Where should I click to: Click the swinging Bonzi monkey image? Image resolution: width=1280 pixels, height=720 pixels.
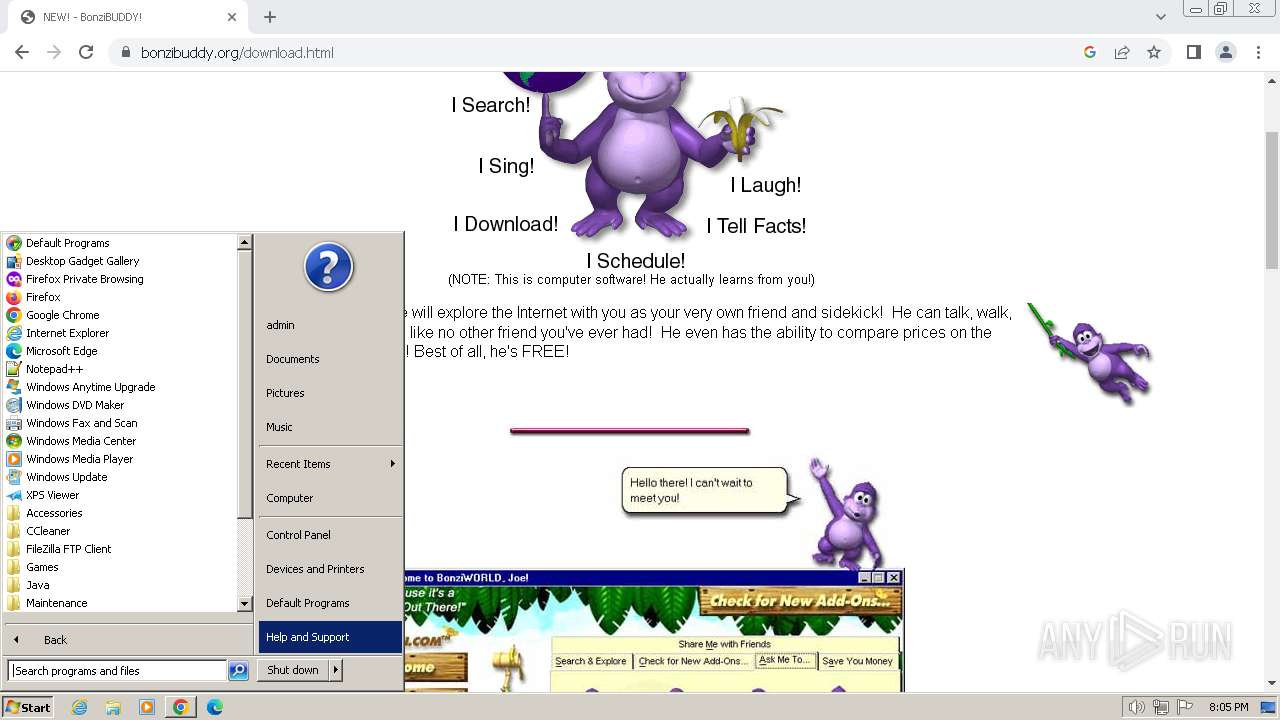[x=1090, y=352]
